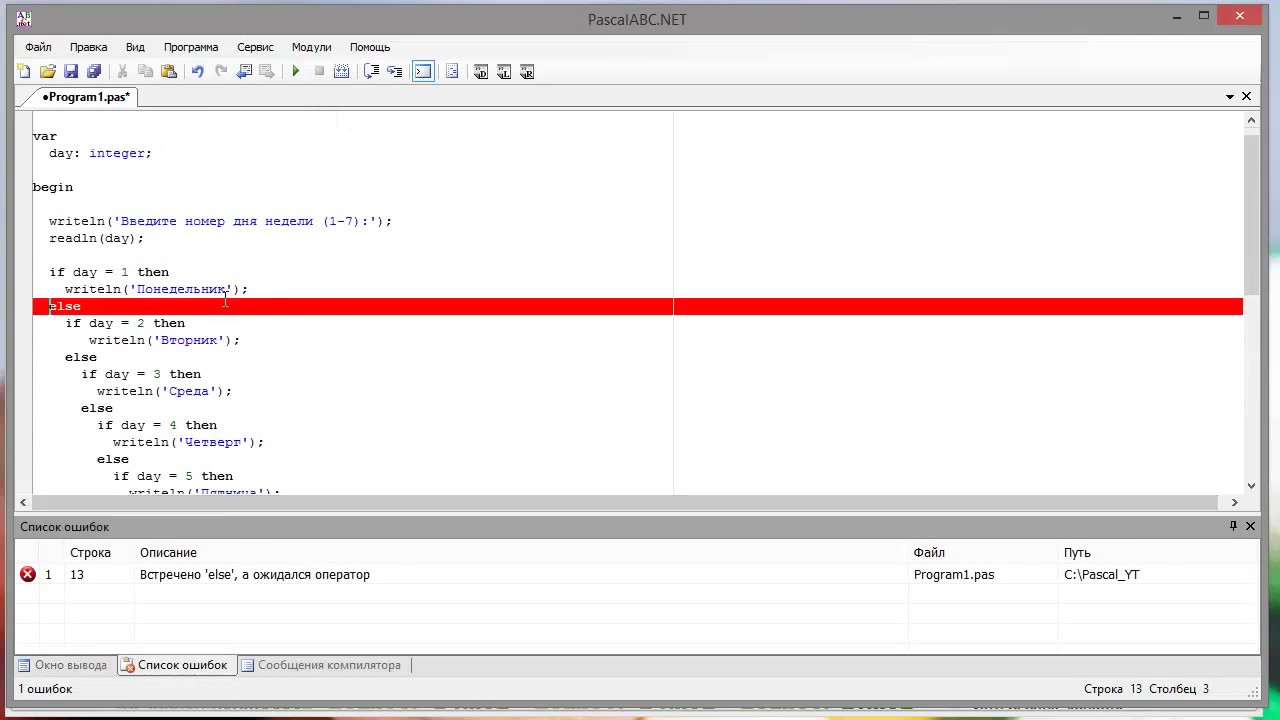Image resolution: width=1280 pixels, height=720 pixels.
Task: Open the Правка menu
Action: [88, 47]
